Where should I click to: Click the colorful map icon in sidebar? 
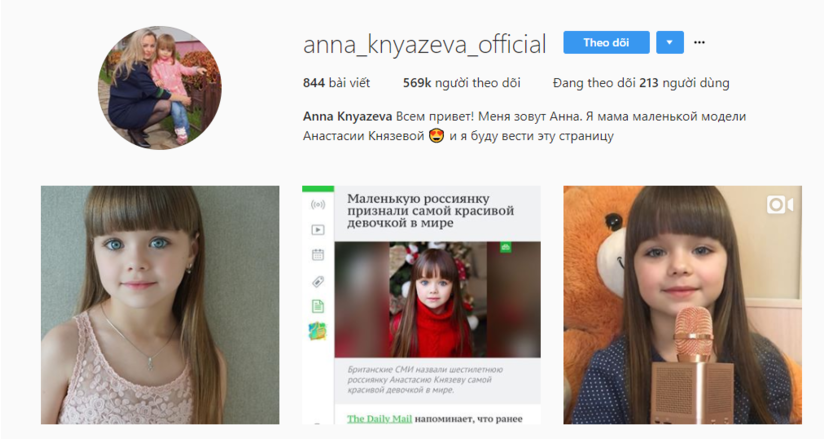pyautogui.click(x=317, y=331)
